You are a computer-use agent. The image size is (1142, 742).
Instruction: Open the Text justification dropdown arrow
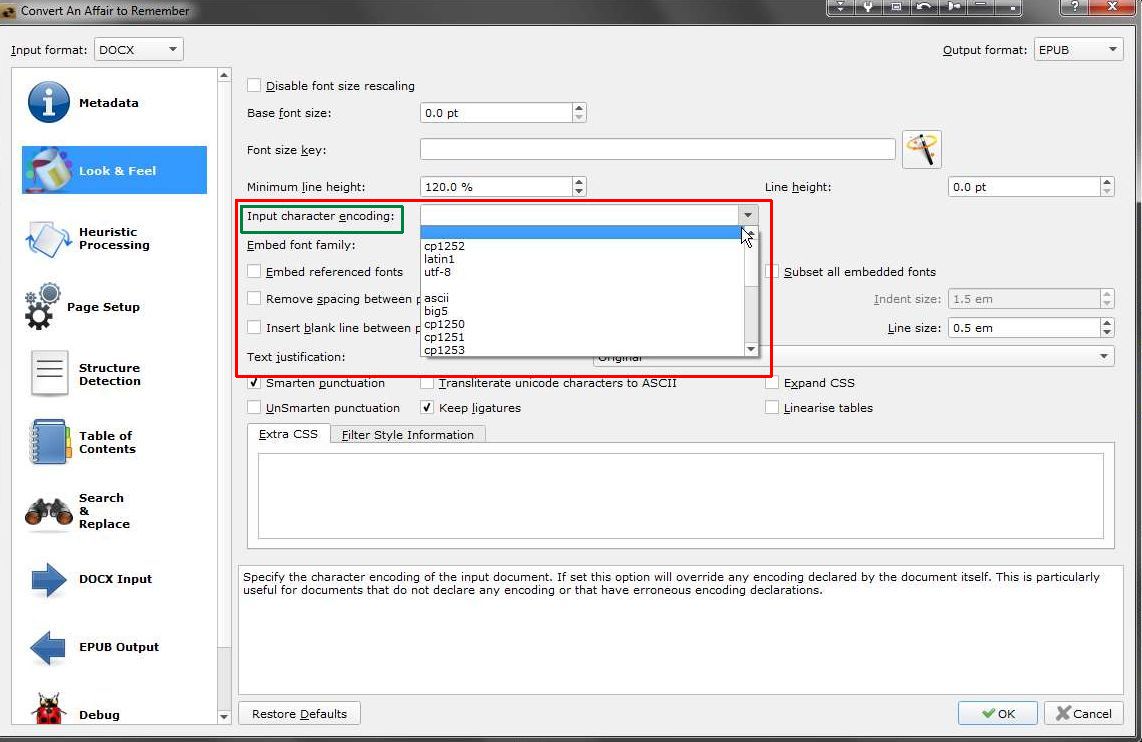point(1104,356)
